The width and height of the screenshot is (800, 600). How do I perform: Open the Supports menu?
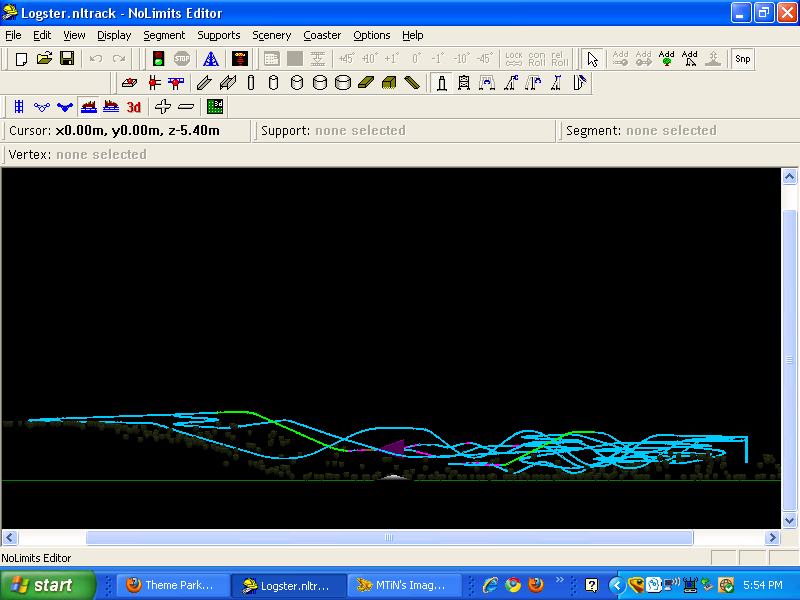pos(218,35)
